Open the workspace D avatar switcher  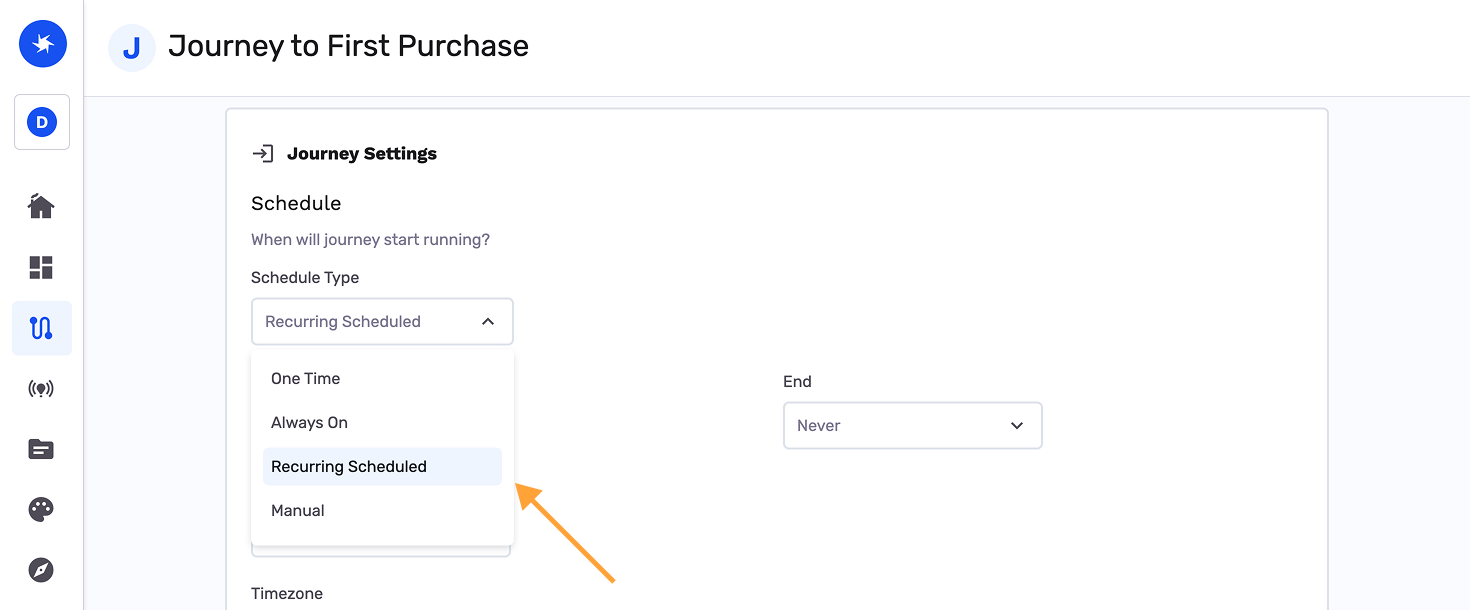42,122
